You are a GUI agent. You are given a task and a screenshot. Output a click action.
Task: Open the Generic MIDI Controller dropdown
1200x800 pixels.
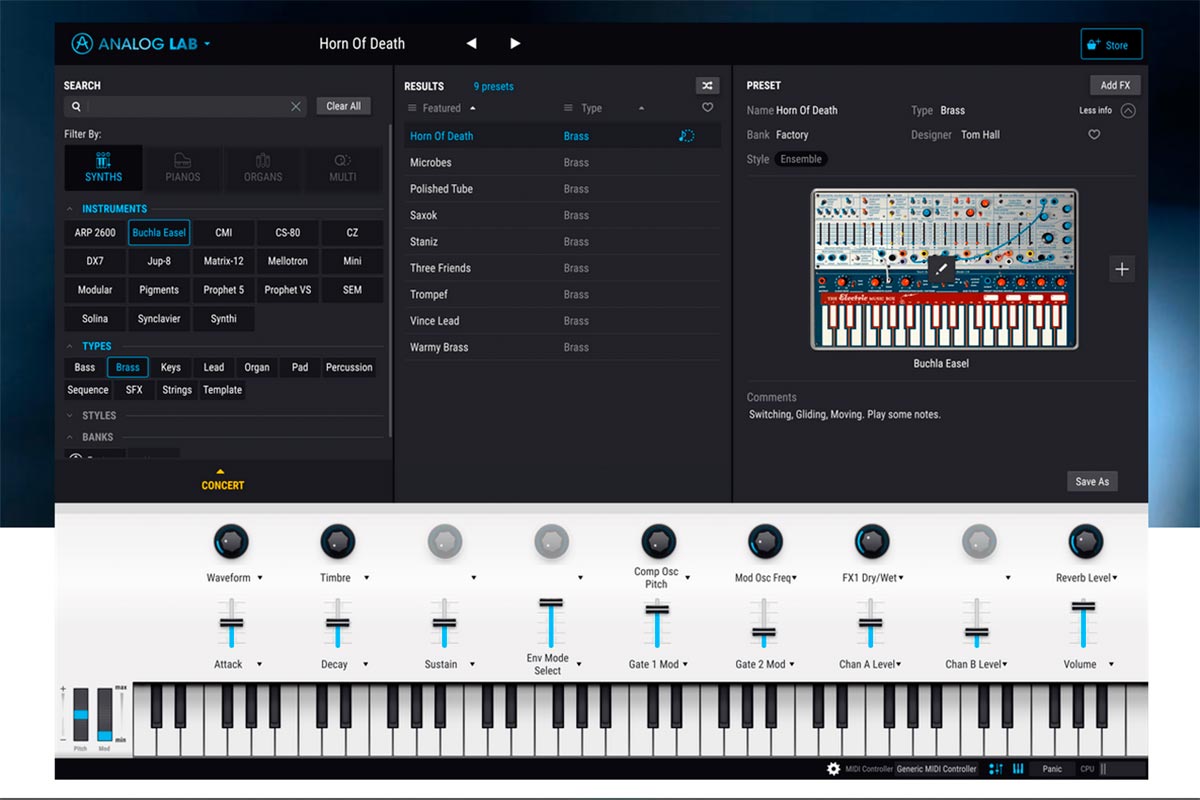coord(937,769)
